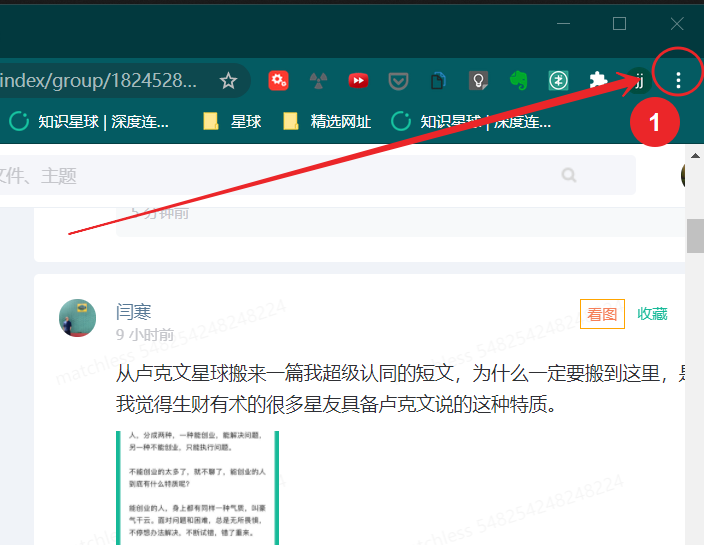The height and width of the screenshot is (545, 704).
Task: Open first 知识星球 bookmark
Action: coord(90,122)
